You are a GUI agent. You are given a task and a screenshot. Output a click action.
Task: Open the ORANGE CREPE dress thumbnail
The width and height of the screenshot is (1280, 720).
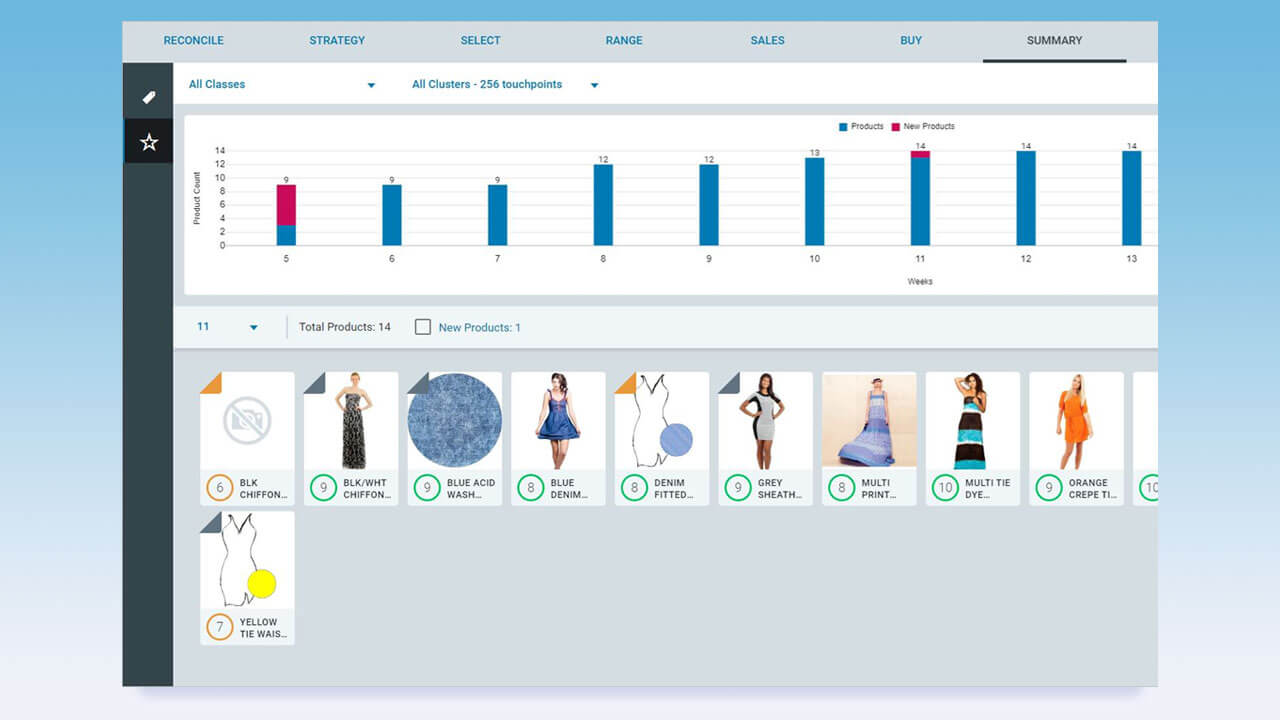point(1076,421)
